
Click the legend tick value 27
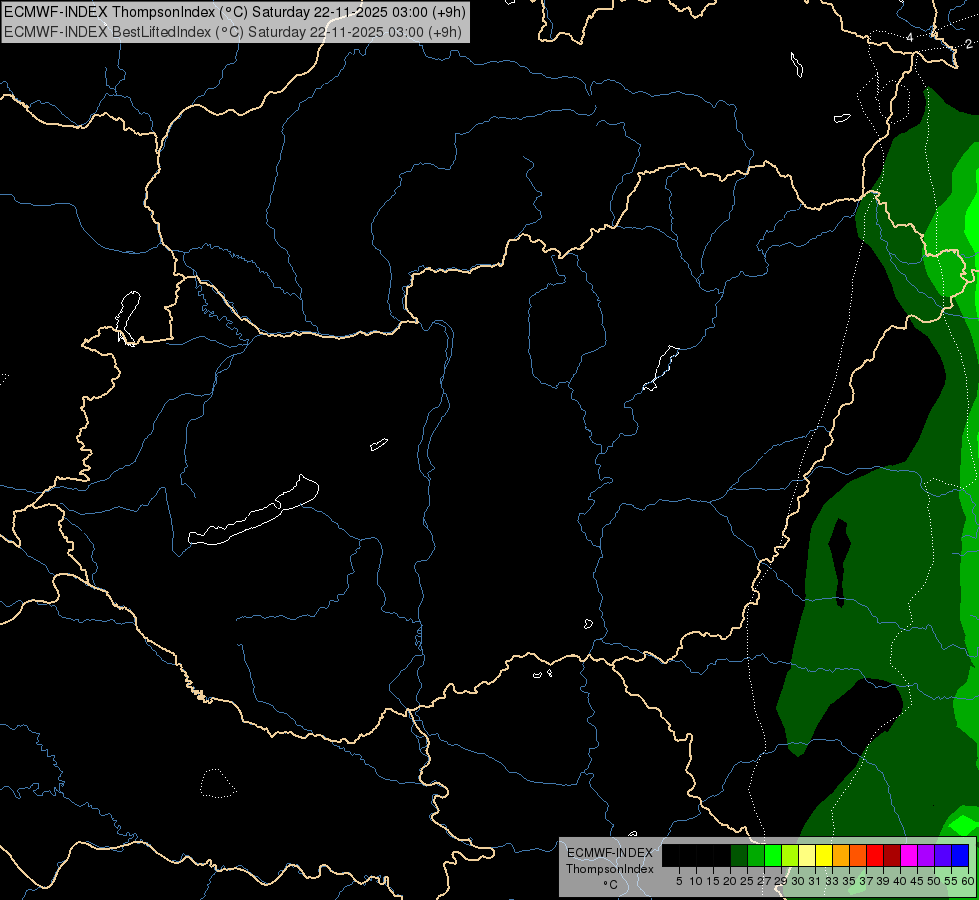[x=764, y=881]
